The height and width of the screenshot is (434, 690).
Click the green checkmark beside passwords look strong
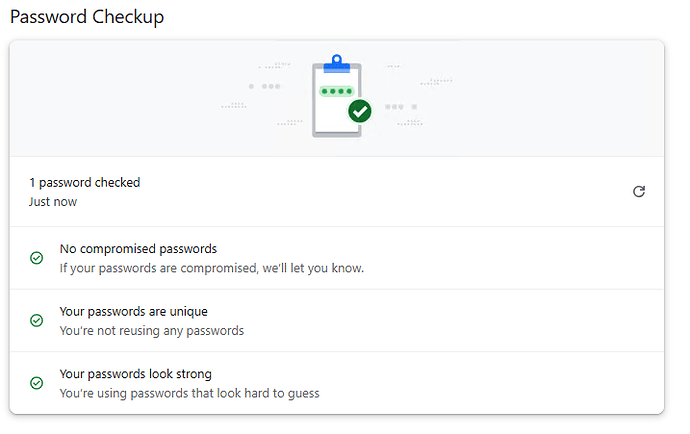click(x=37, y=383)
